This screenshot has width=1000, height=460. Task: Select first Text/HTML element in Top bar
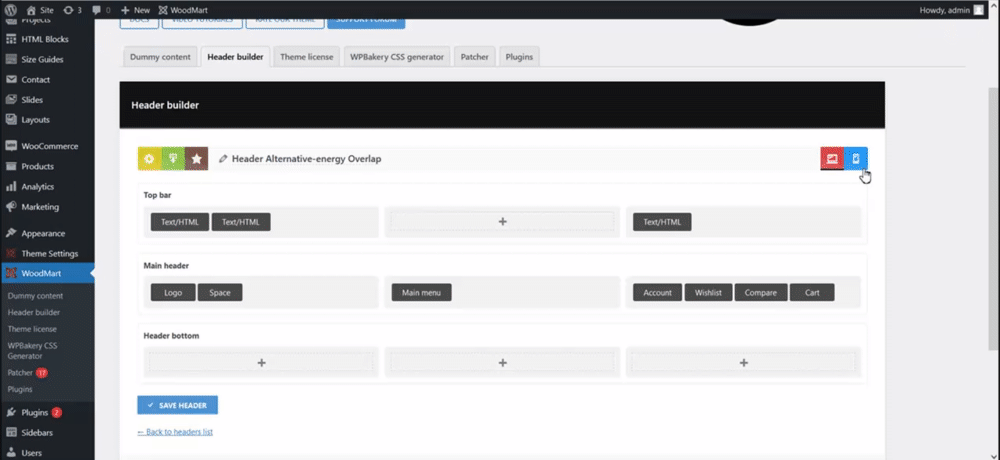[x=180, y=222]
